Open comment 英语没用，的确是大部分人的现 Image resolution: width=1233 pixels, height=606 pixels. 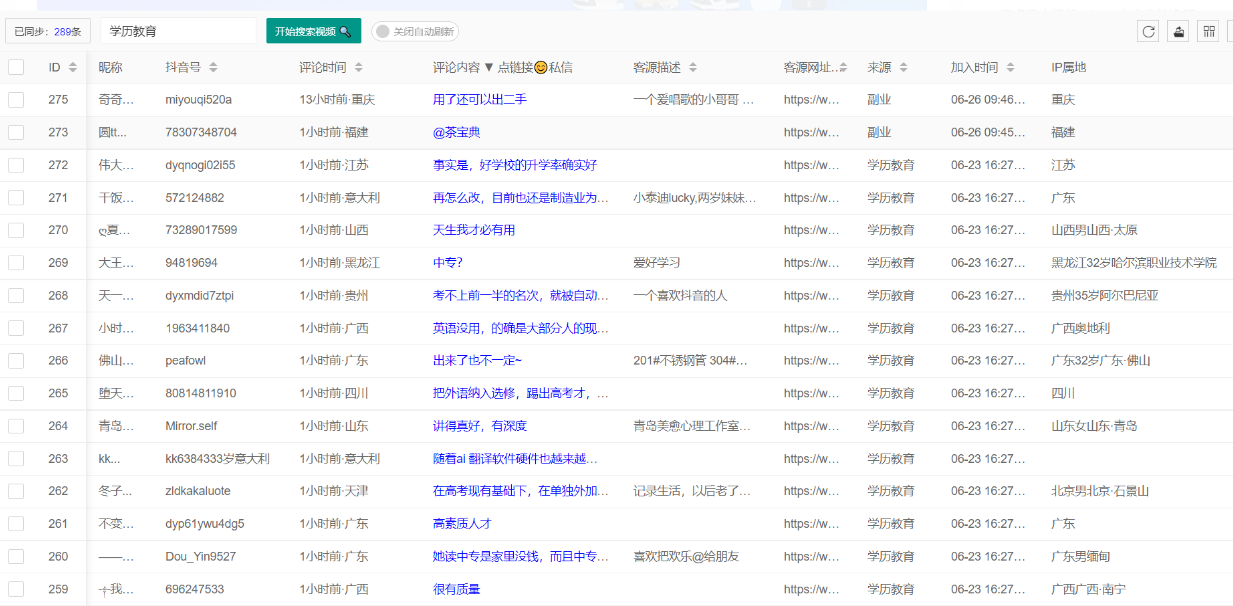point(521,328)
